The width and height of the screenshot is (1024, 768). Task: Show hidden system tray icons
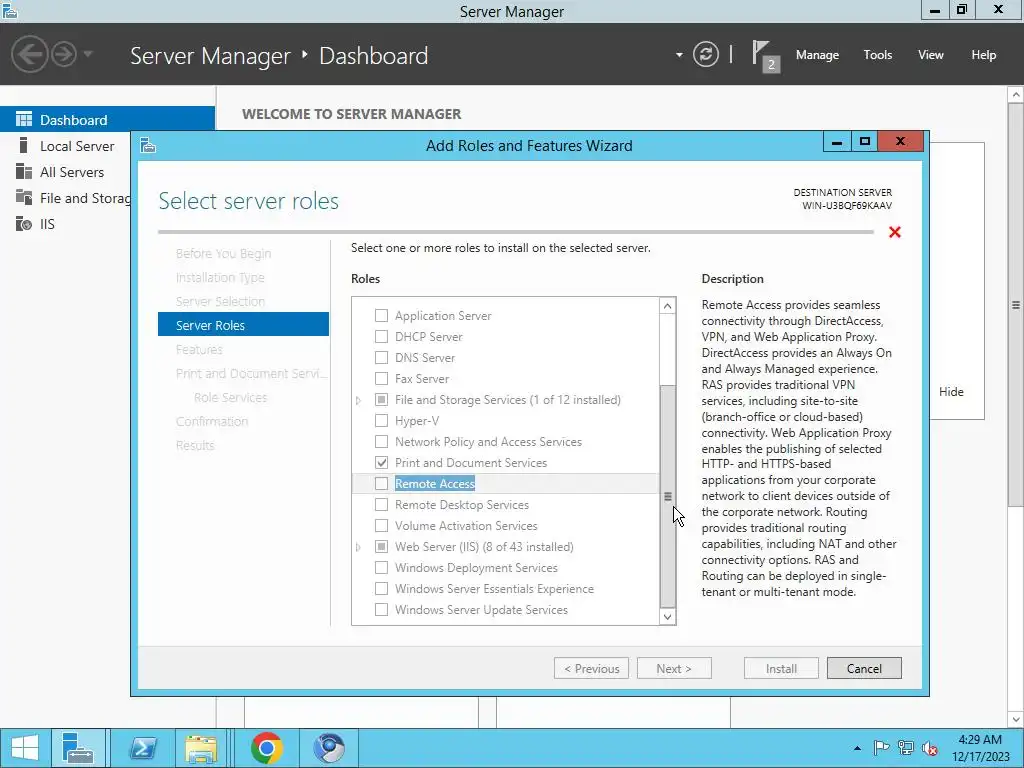857,748
